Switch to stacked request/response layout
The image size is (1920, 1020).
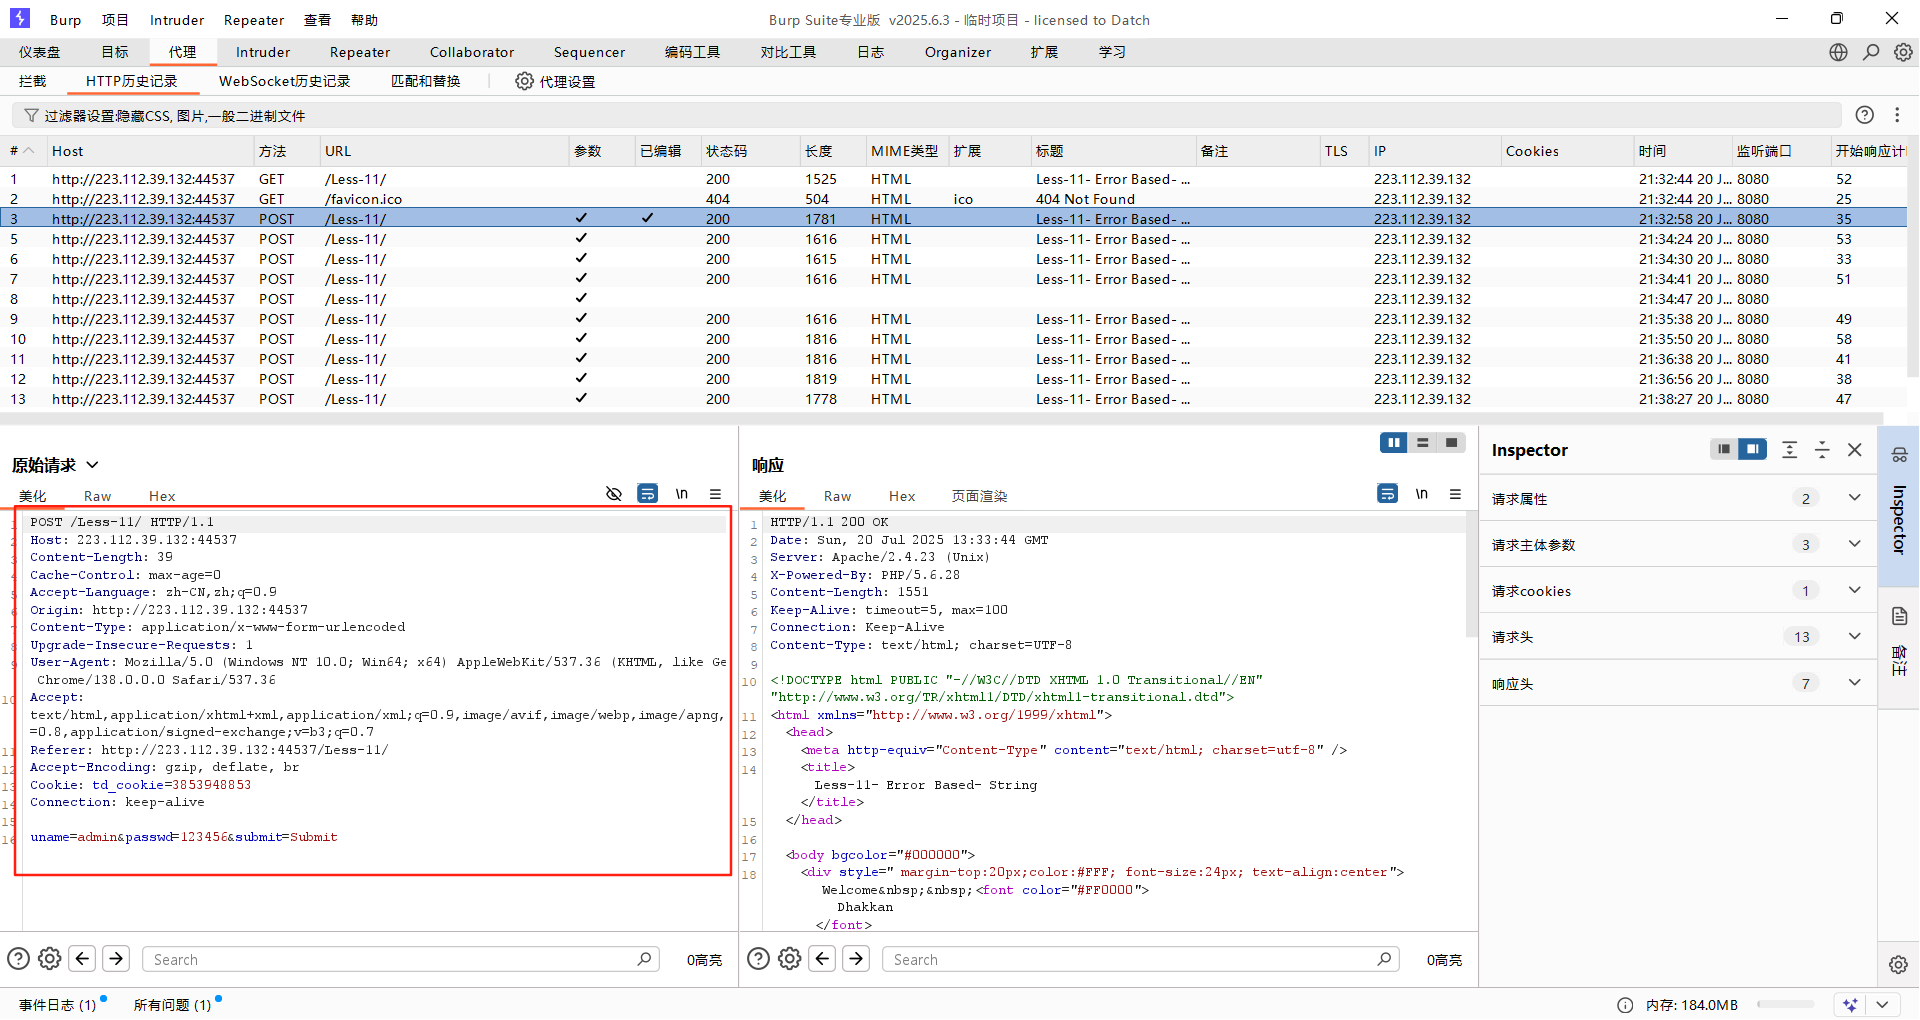point(1423,443)
